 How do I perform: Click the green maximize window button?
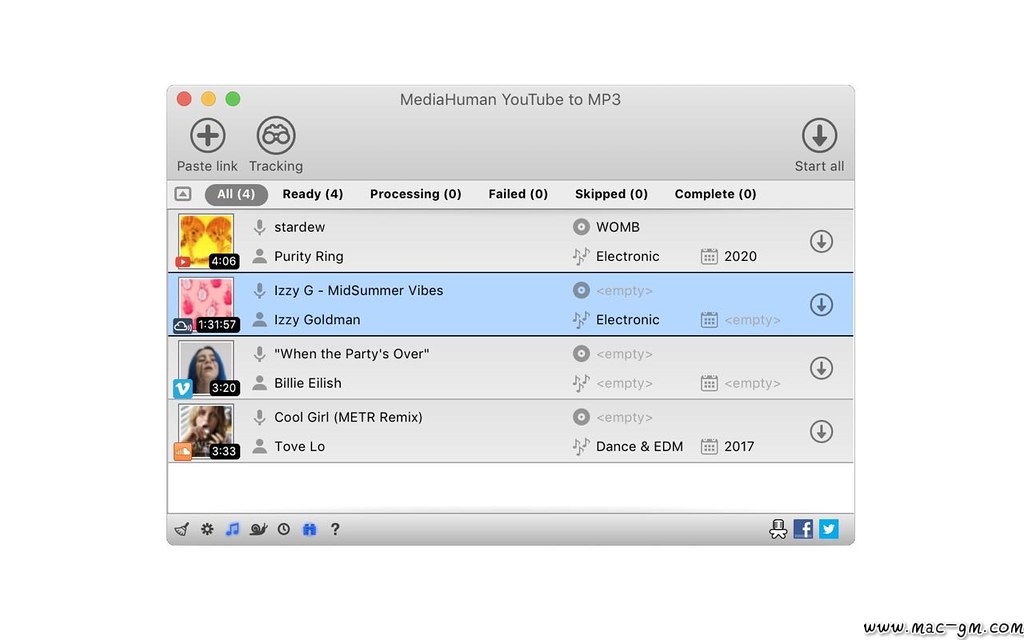233,99
